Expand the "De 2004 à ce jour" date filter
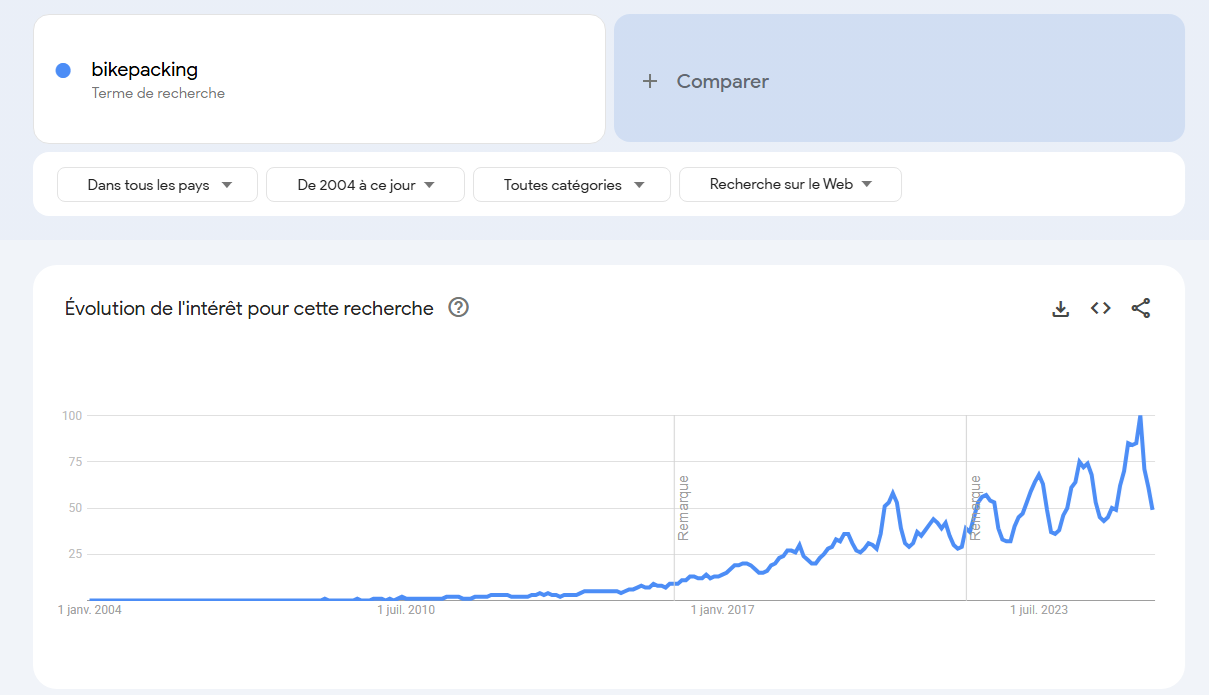 pos(365,185)
